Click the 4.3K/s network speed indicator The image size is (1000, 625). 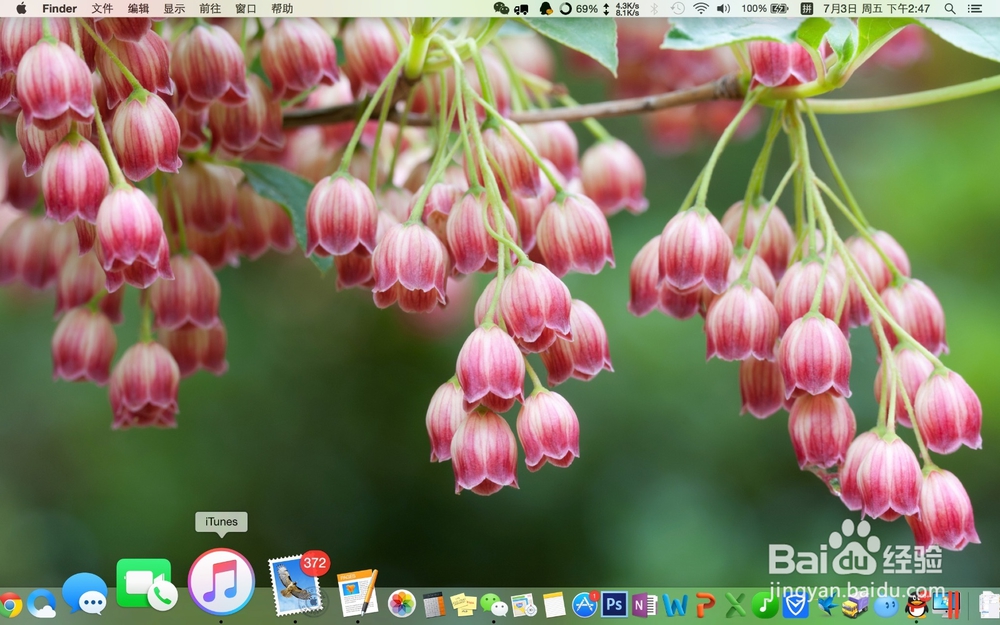pyautogui.click(x=622, y=8)
